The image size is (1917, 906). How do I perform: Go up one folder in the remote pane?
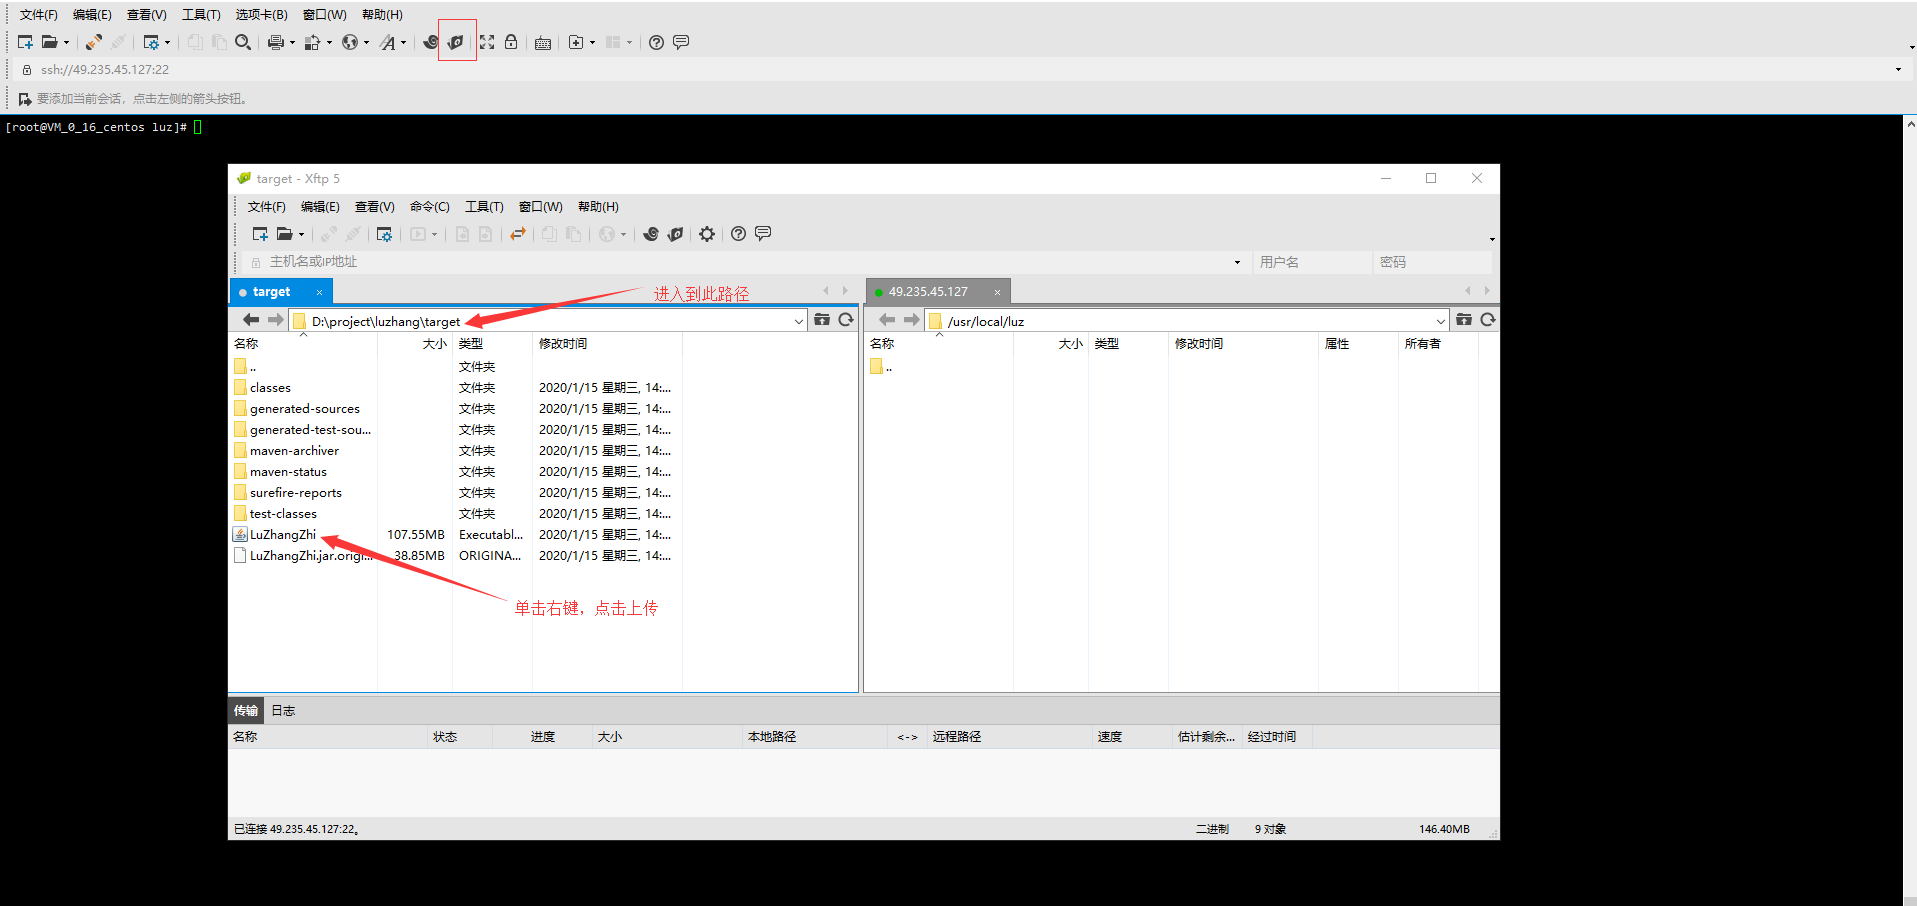pyautogui.click(x=1464, y=320)
